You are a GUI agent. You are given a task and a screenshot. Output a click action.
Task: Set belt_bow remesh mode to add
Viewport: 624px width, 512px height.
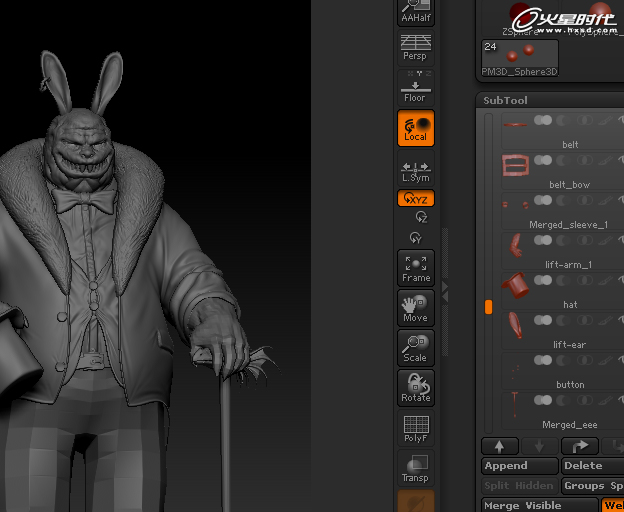pyautogui.click(x=543, y=160)
